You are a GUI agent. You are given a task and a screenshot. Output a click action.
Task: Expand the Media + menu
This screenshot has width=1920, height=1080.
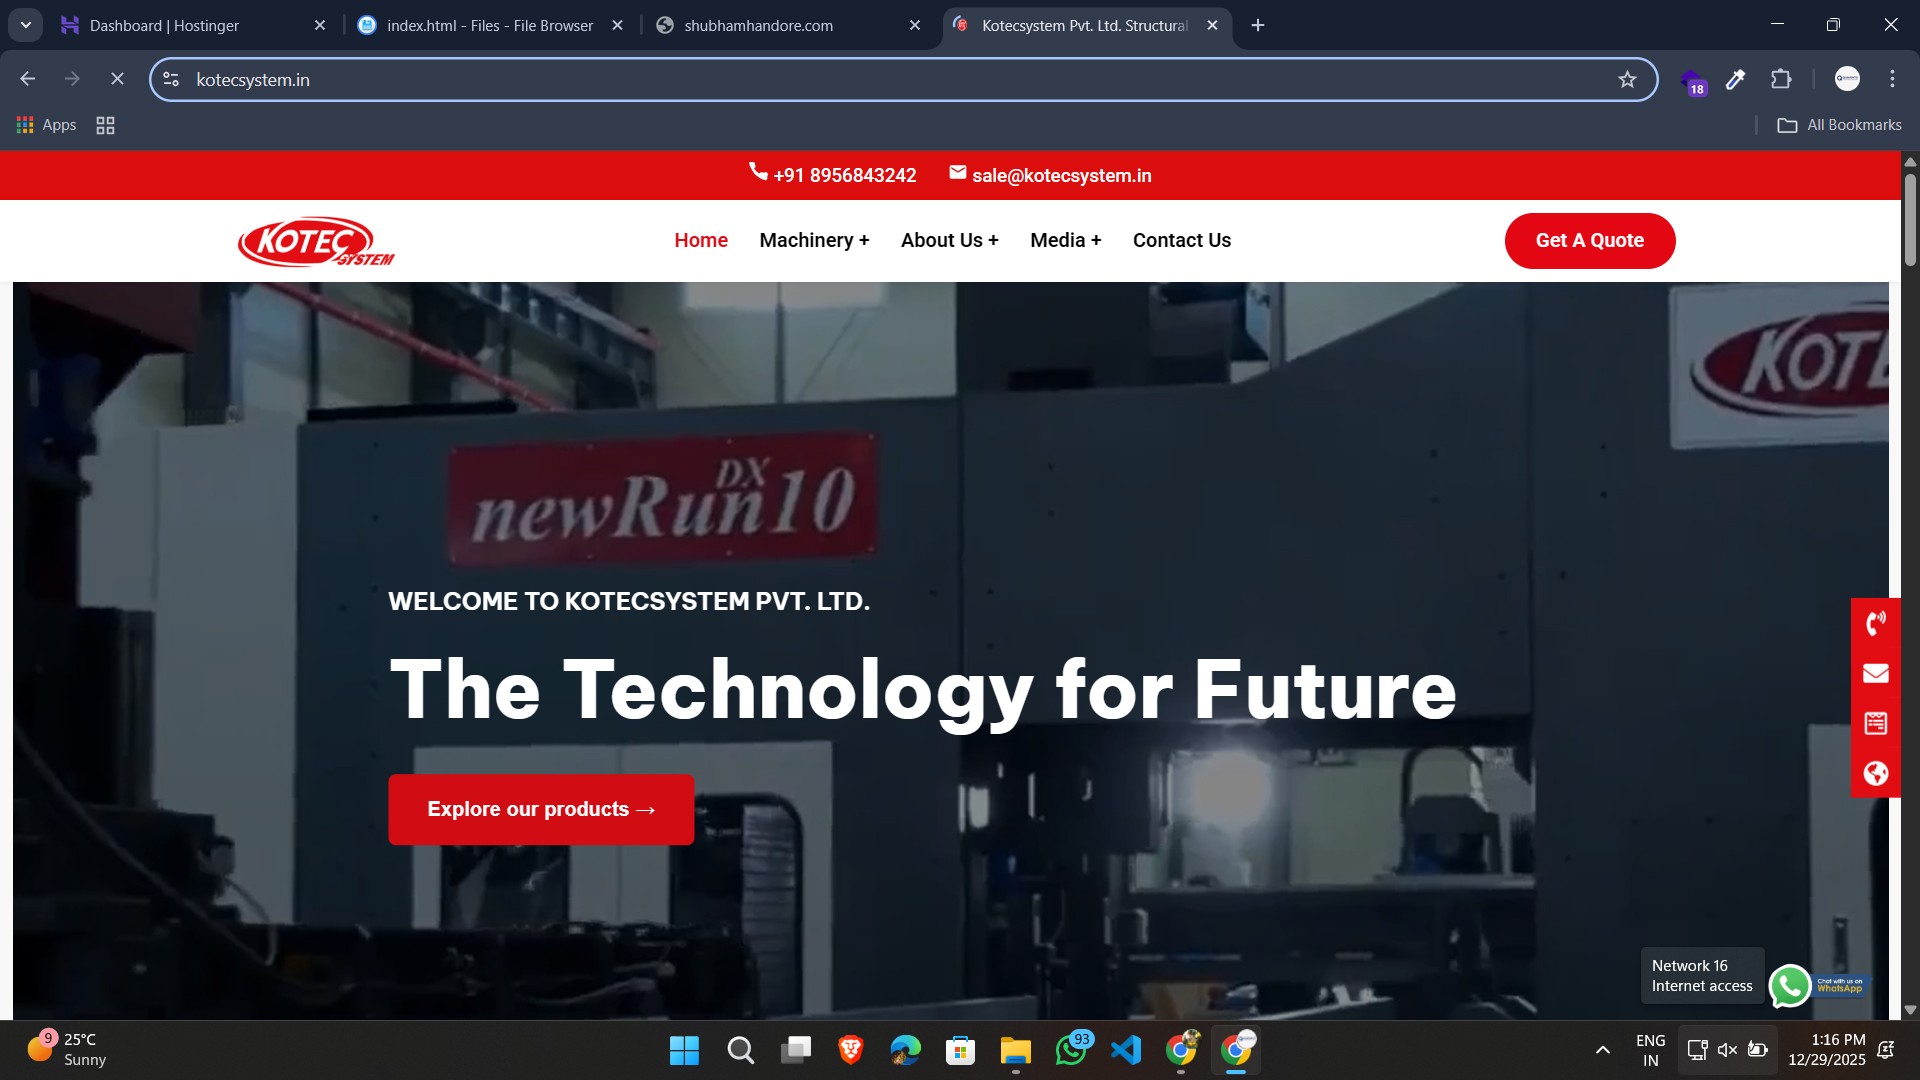(1065, 240)
